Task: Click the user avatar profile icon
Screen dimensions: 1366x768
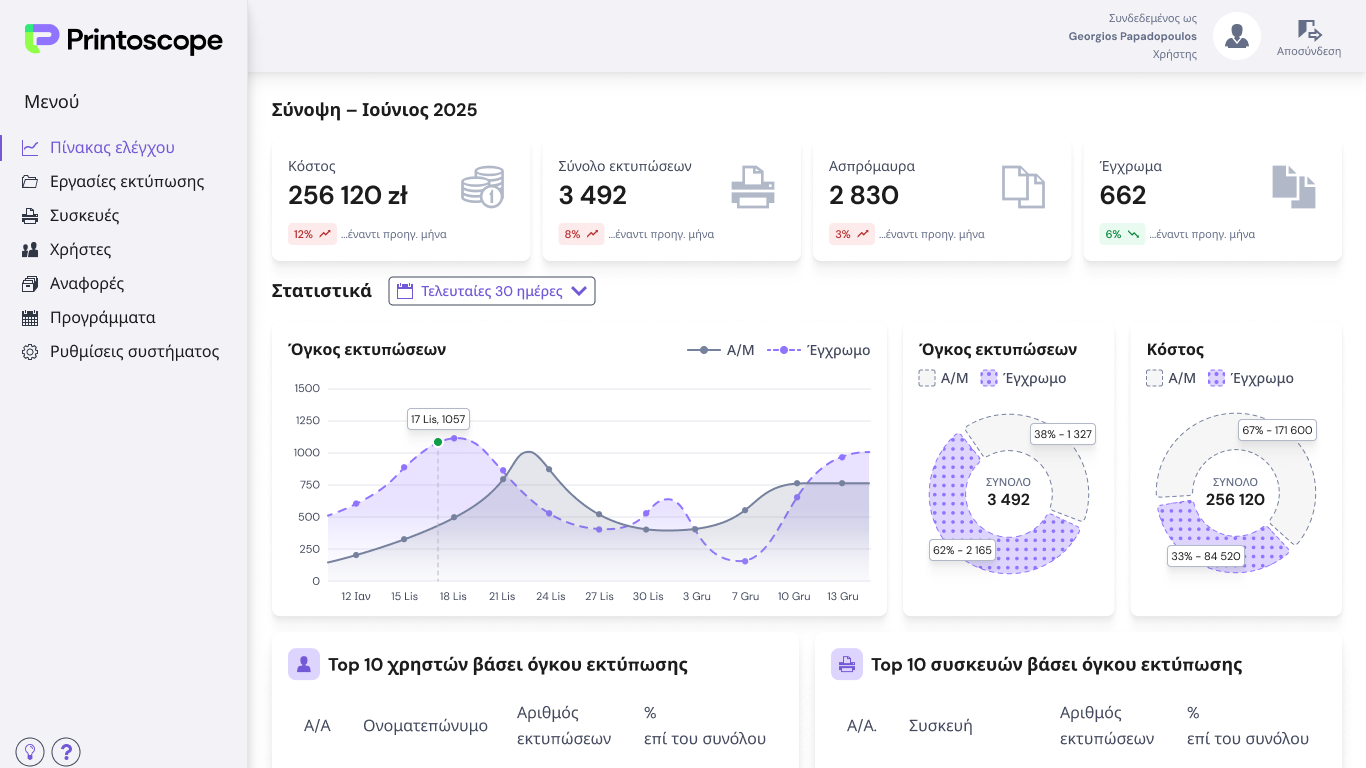Action: [x=1237, y=37]
